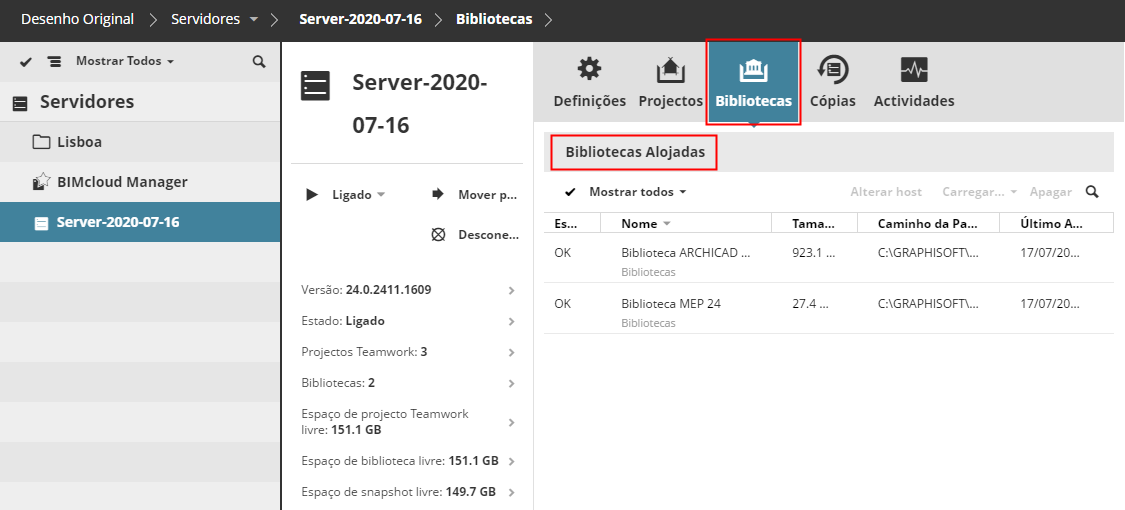
Task: Click date cell of Biblioteca MEP 24 row
Action: 1050,303
